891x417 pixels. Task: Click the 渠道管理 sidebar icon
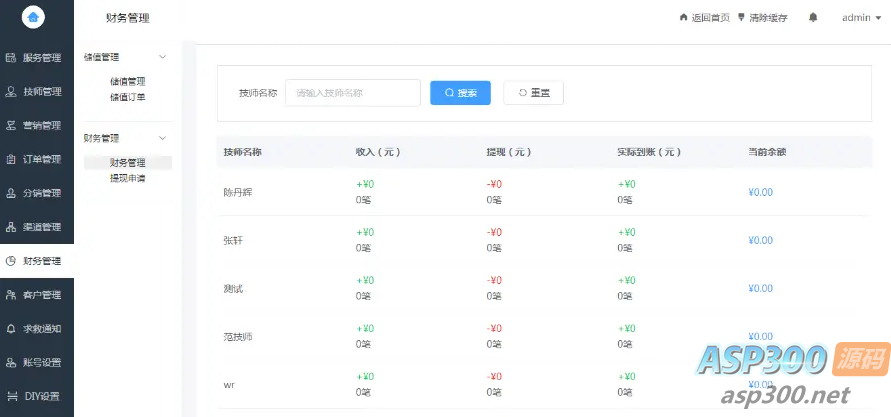[11, 227]
